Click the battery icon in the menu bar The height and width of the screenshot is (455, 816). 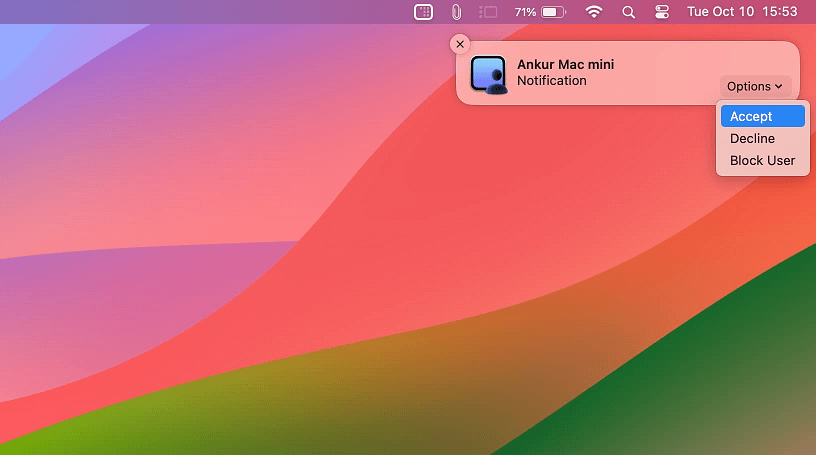click(x=554, y=12)
